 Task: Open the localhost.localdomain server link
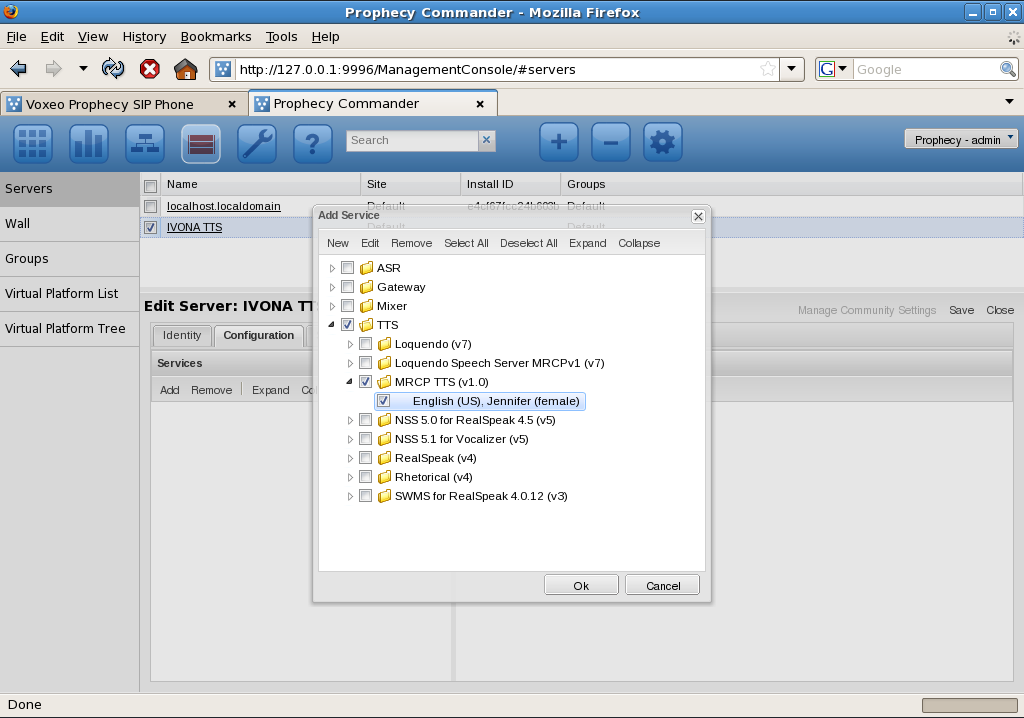224,206
